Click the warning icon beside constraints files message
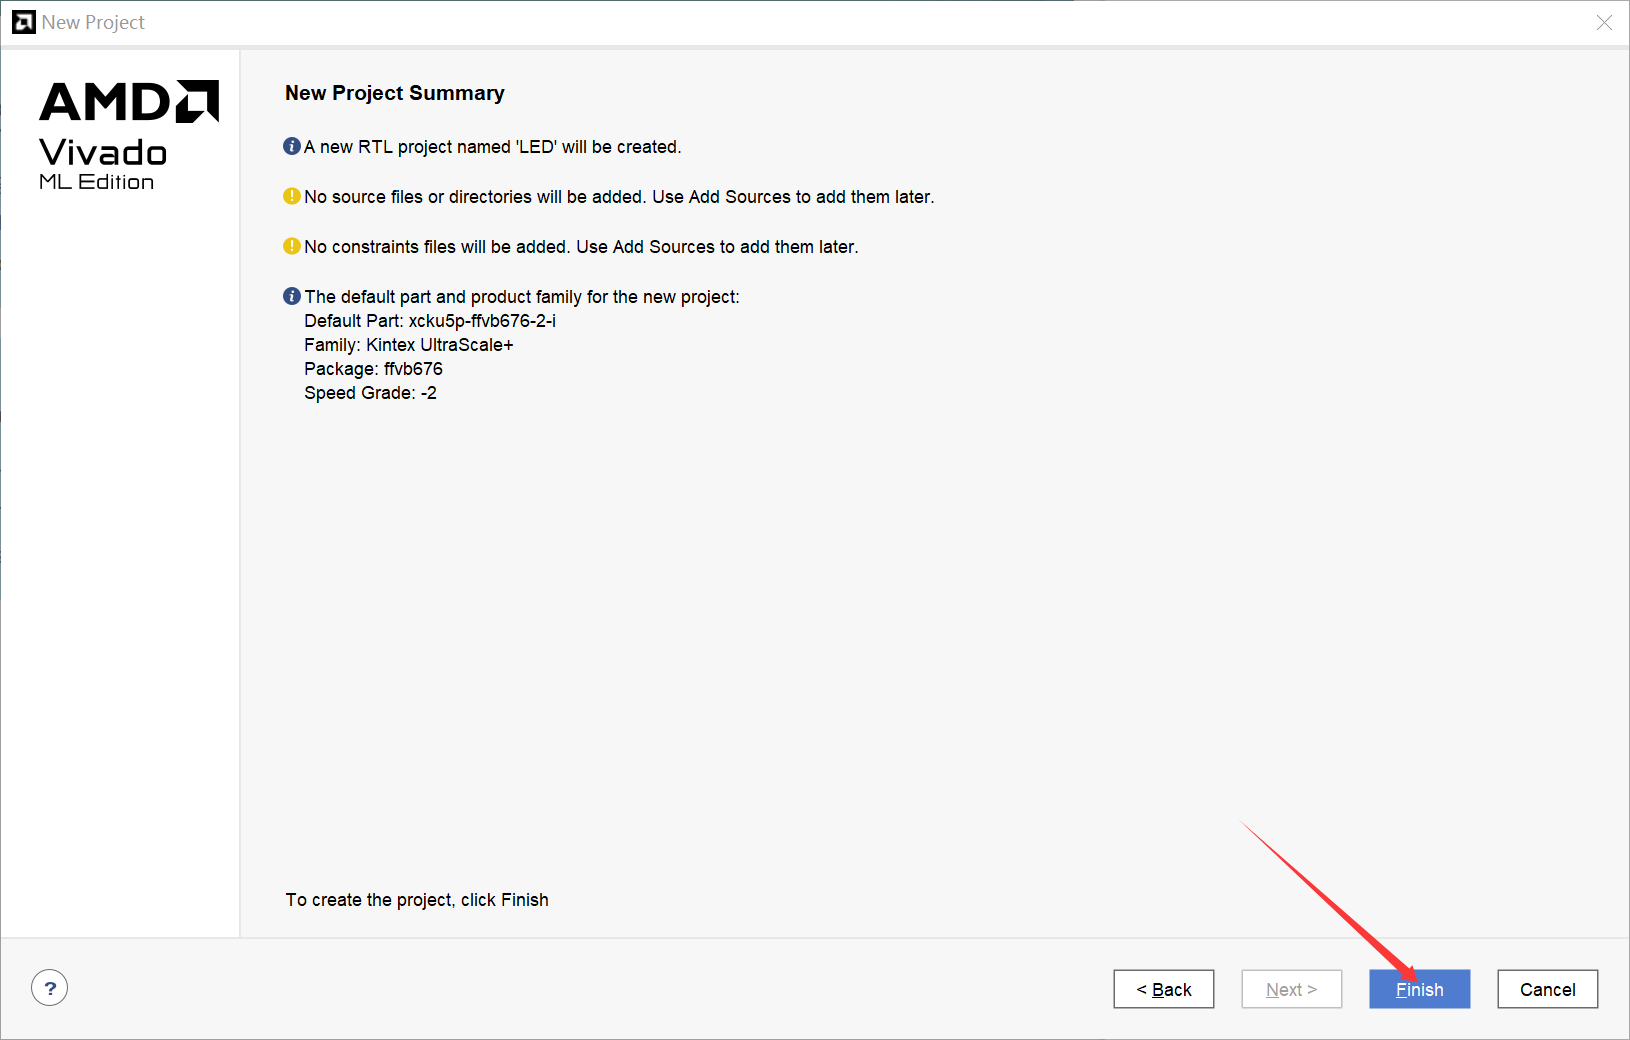This screenshot has width=1630, height=1040. pyautogui.click(x=292, y=246)
